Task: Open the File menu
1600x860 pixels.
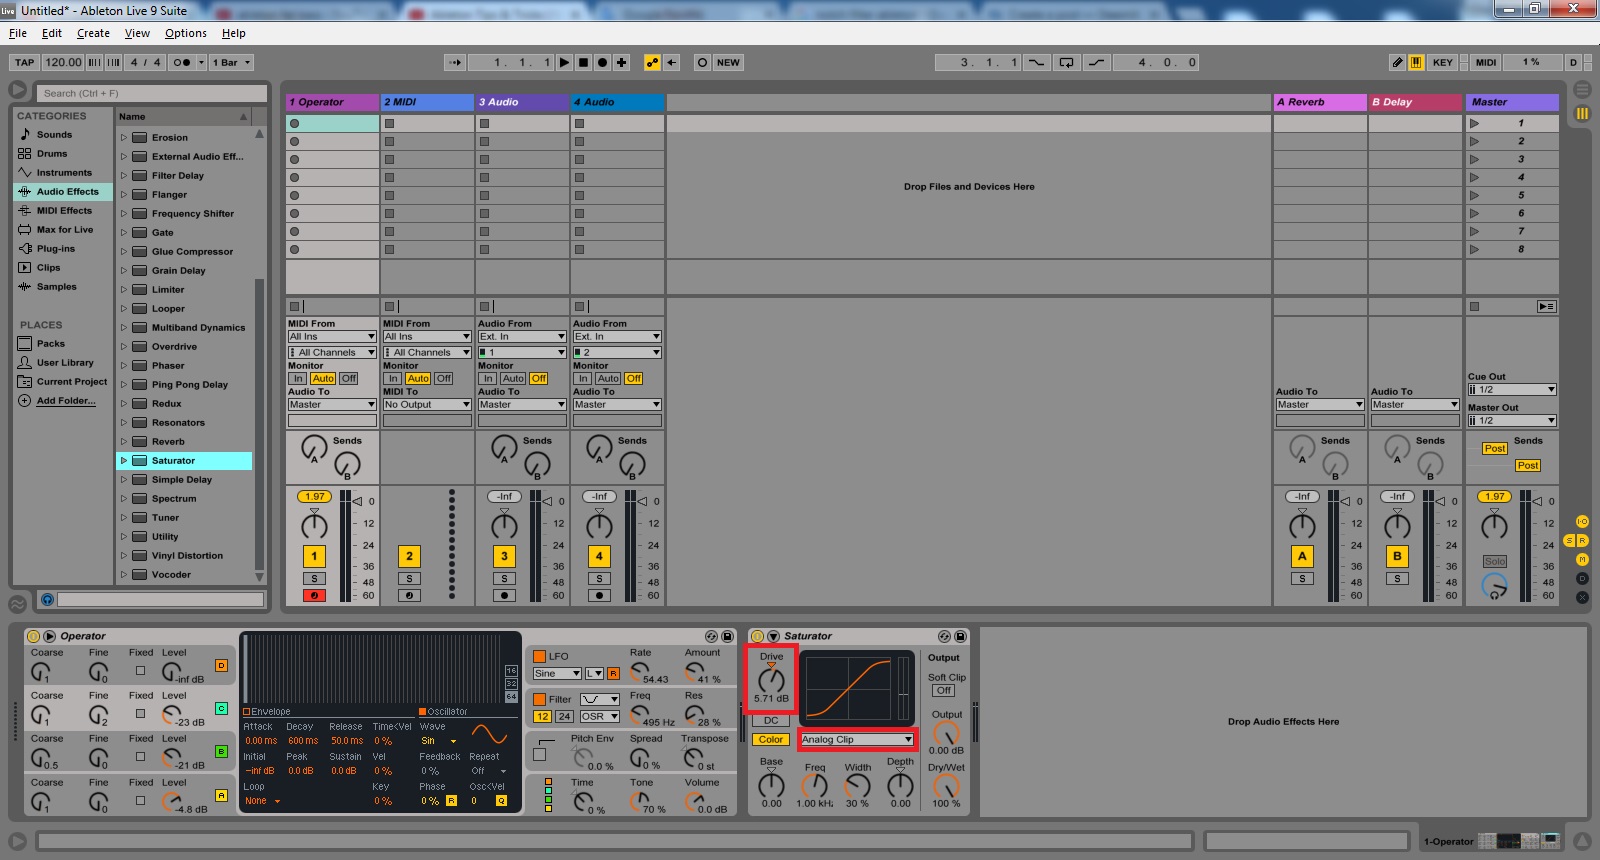Action: [18, 33]
